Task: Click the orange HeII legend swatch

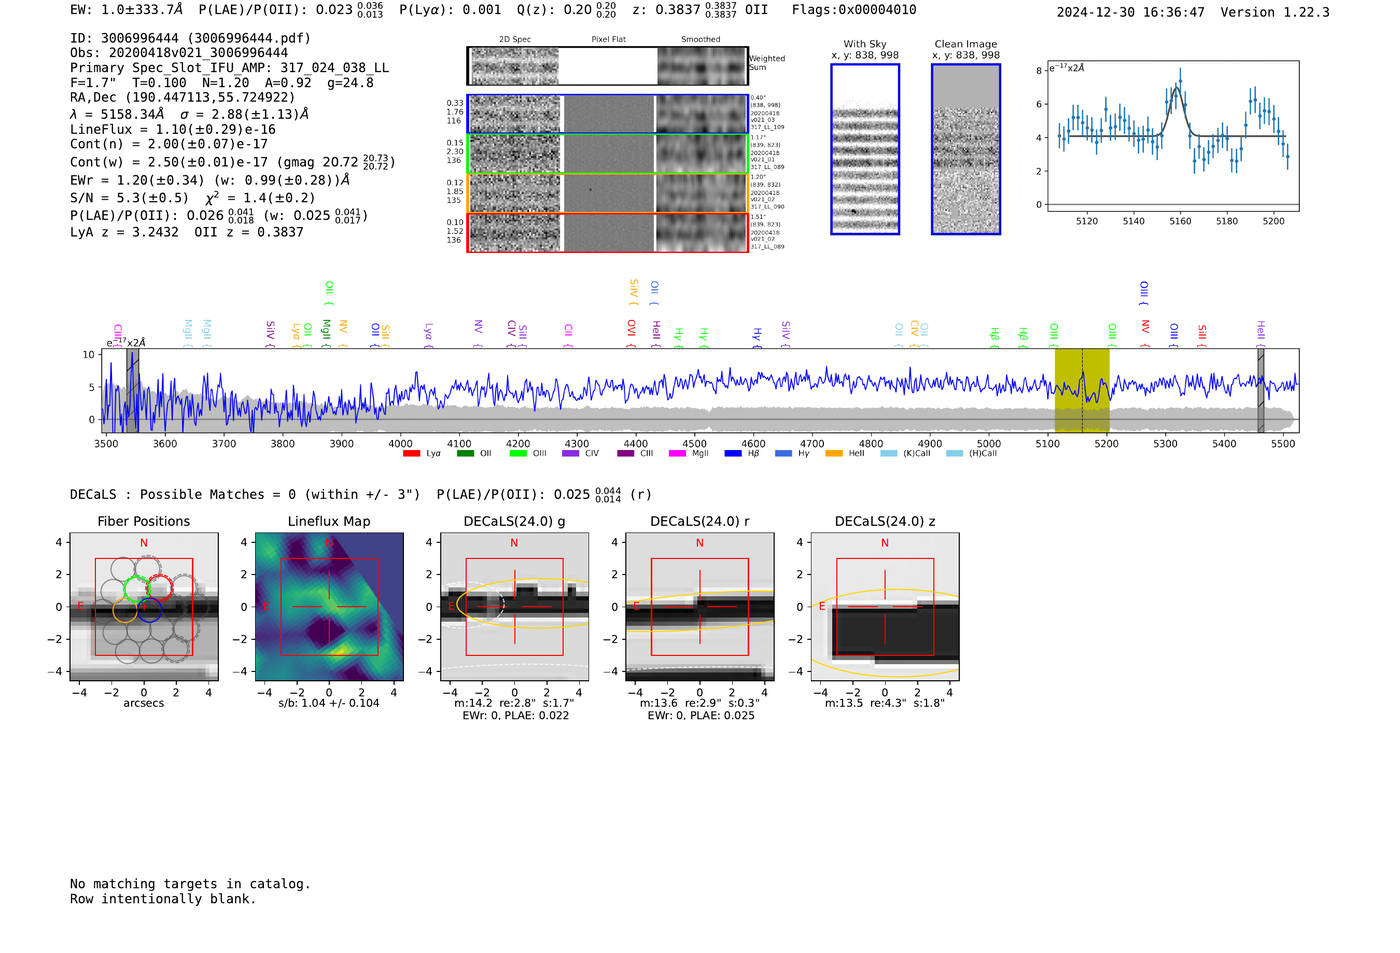Action: pyautogui.click(x=834, y=454)
